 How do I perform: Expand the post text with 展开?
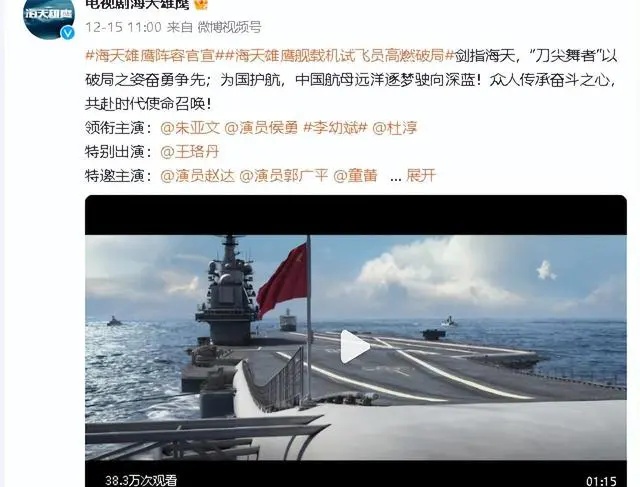tap(421, 176)
